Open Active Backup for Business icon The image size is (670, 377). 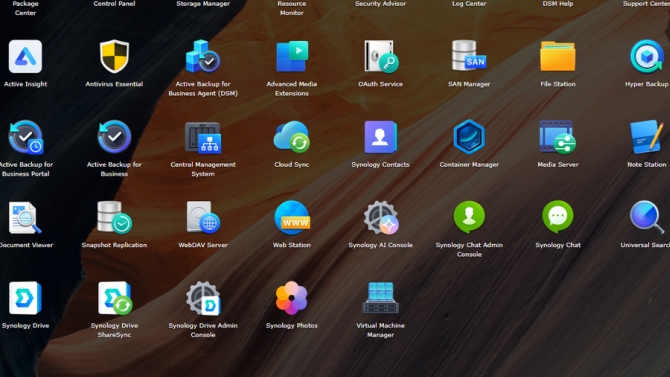114,137
